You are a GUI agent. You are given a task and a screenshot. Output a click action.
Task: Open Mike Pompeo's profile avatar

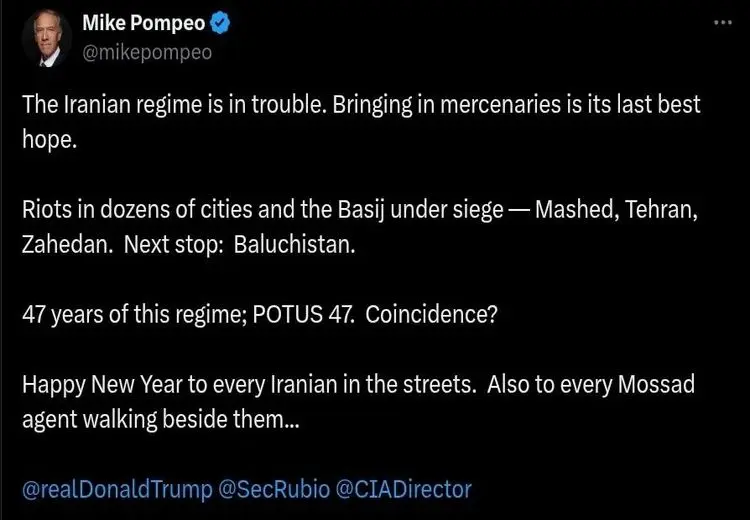pos(47,37)
